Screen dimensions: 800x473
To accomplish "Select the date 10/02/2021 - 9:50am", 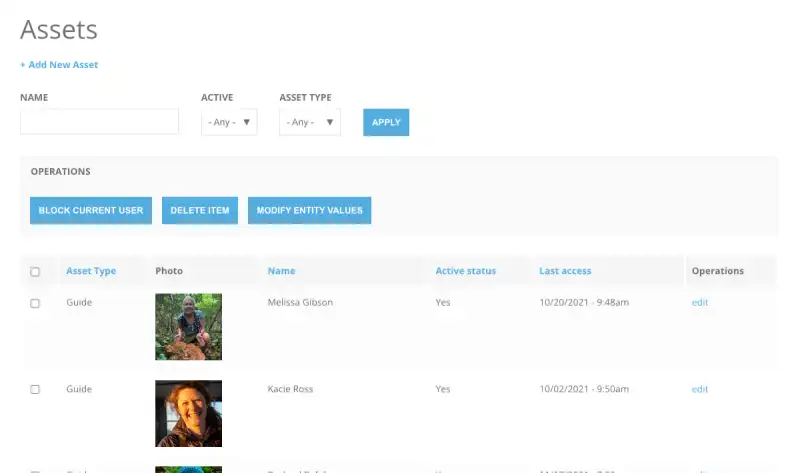I will pyautogui.click(x=584, y=389).
